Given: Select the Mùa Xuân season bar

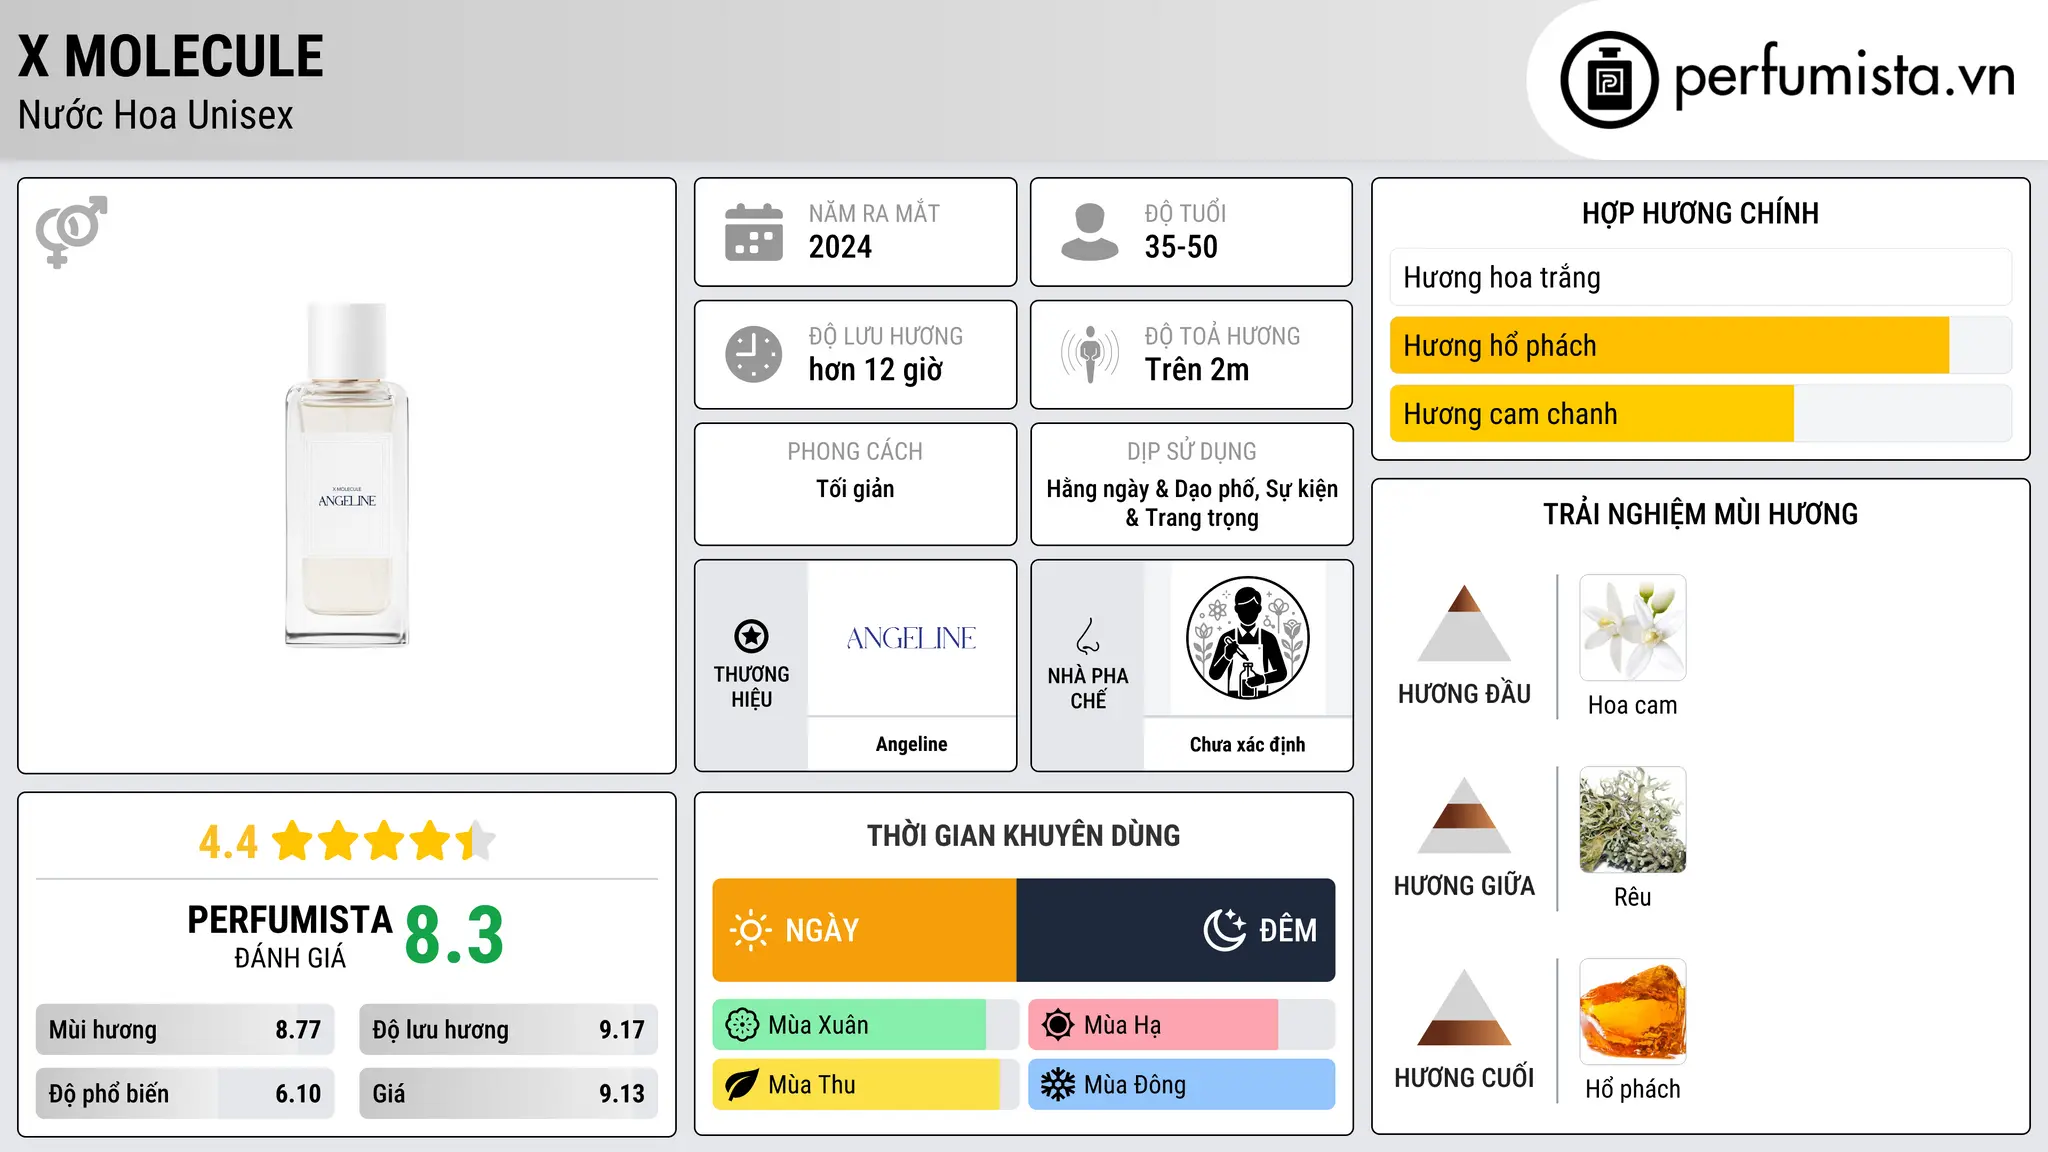Looking at the screenshot, I should tap(865, 1025).
